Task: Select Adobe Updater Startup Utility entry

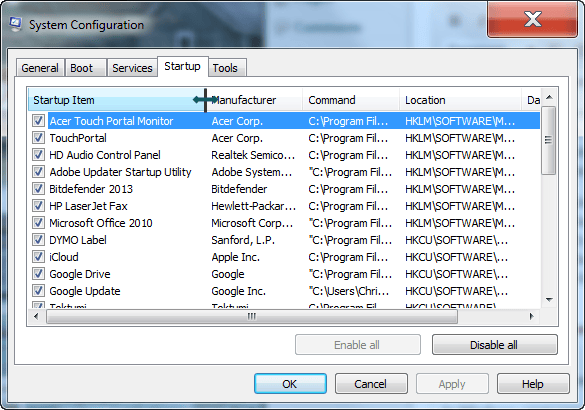Action: (120, 172)
